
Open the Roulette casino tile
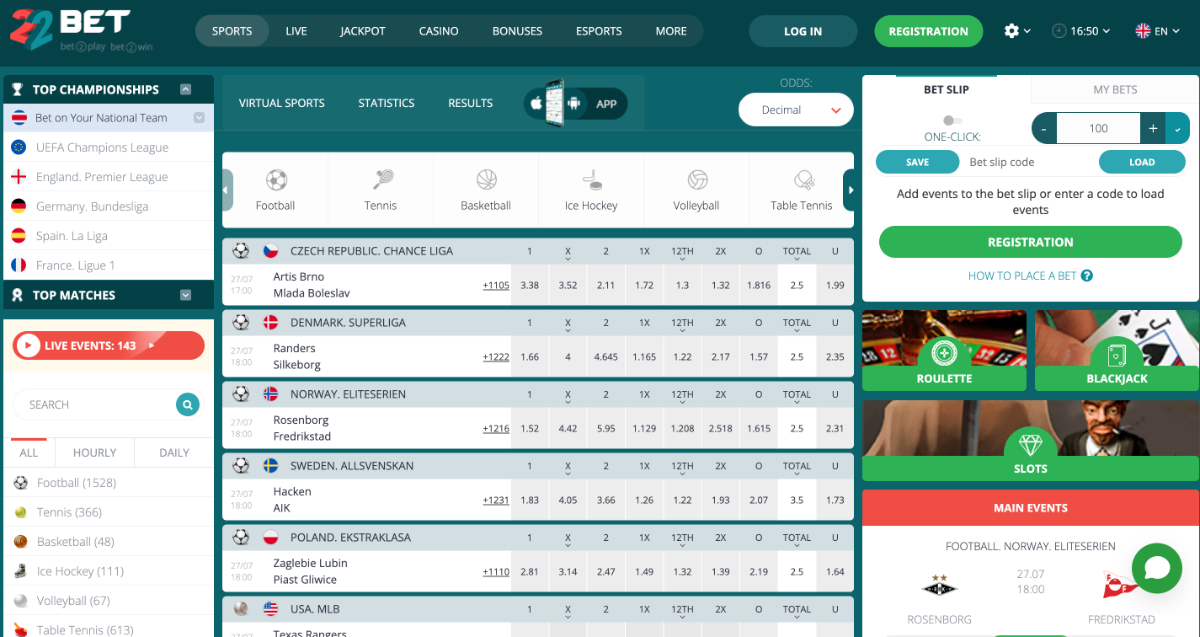click(x=944, y=350)
